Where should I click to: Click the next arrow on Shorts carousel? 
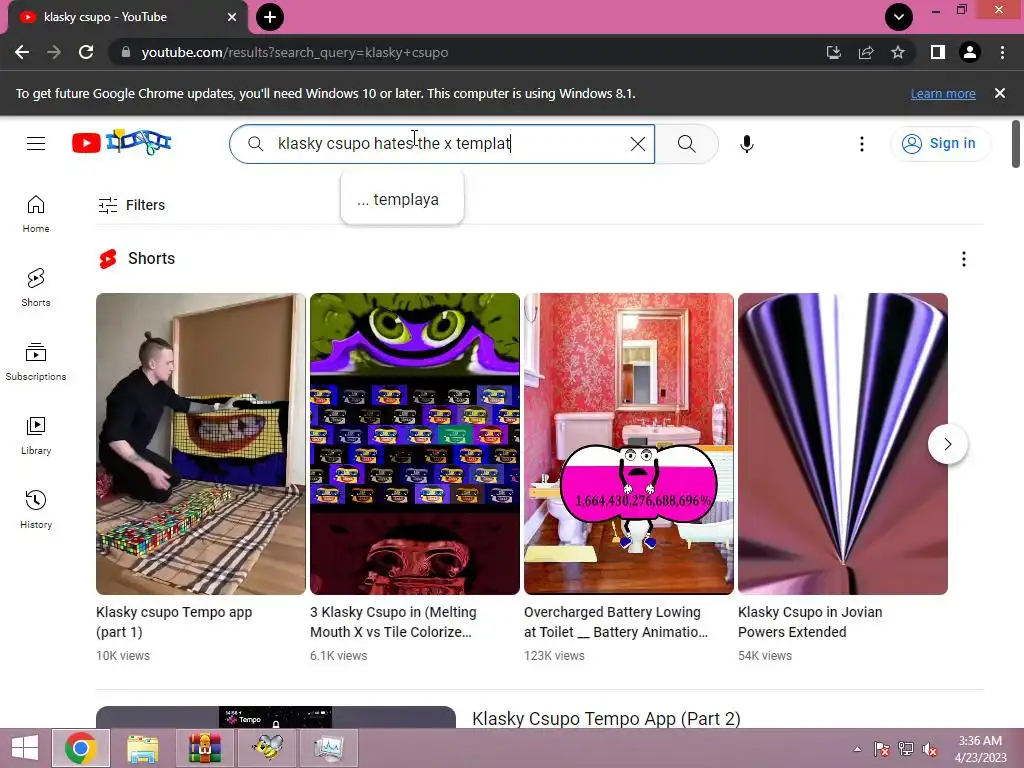[948, 444]
